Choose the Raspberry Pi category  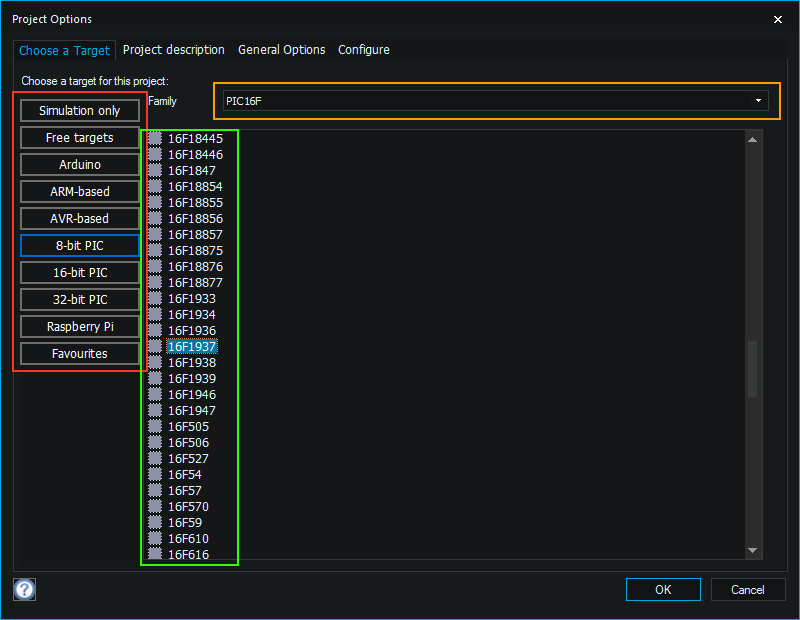click(x=80, y=327)
